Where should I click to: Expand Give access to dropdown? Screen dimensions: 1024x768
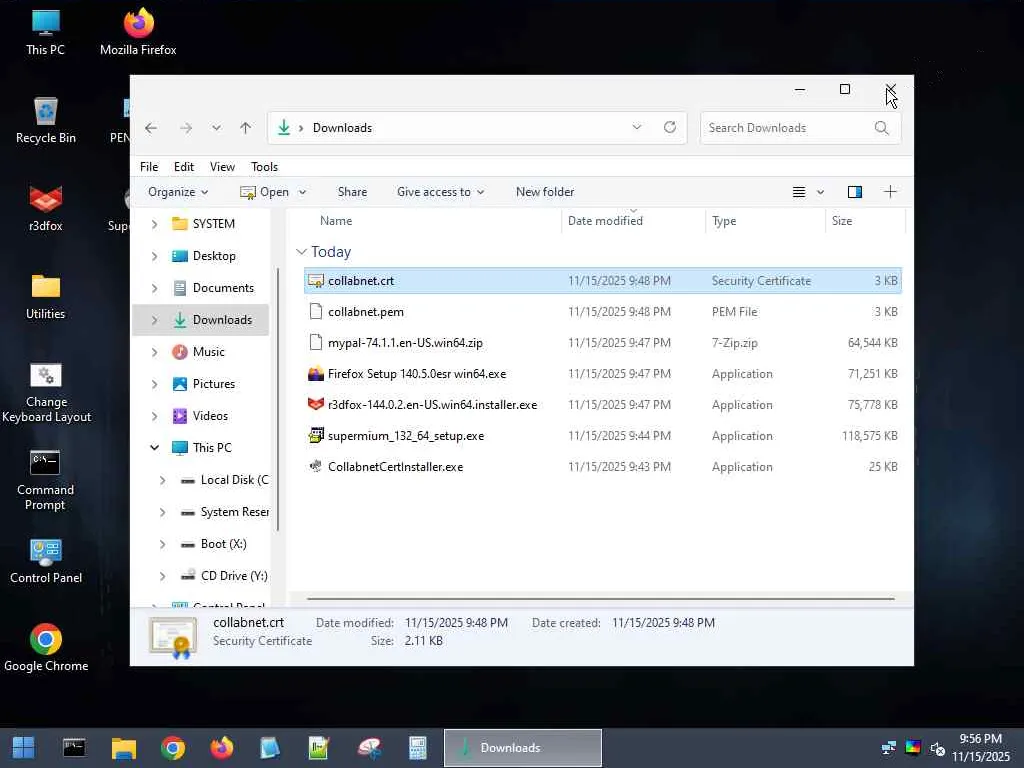[441, 192]
